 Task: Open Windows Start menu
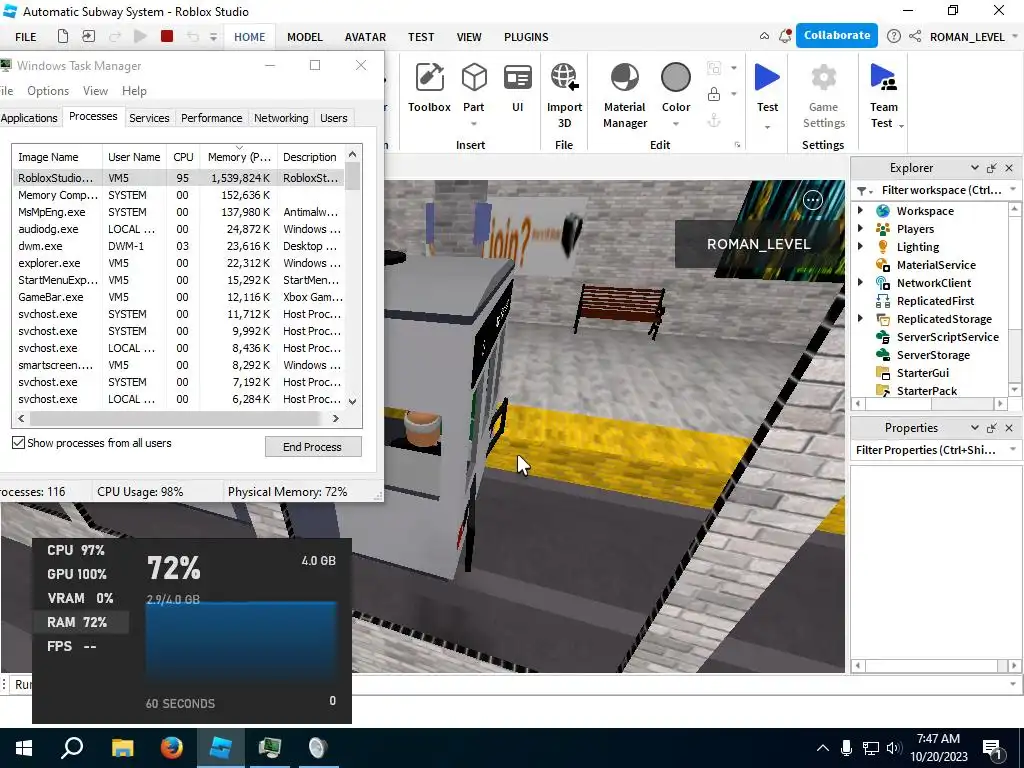click(24, 748)
